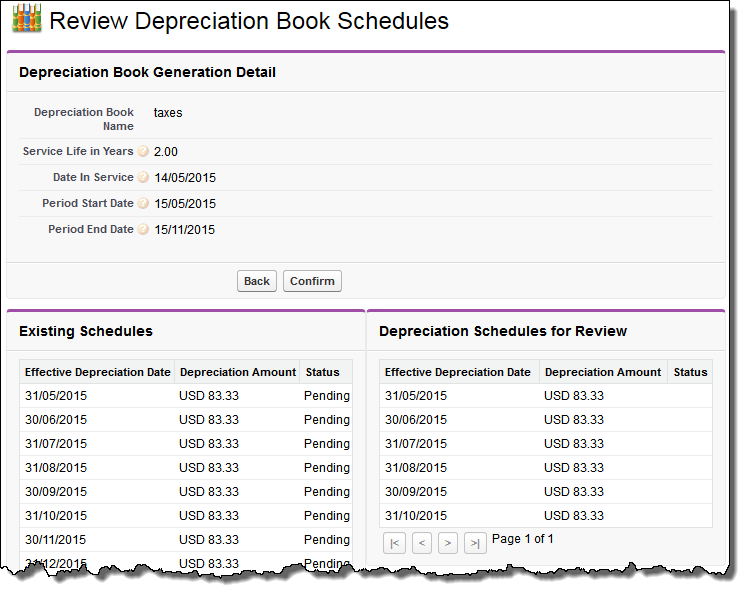Click the 30/09/2015 Pending row in Existing Schedules
The image size is (745, 595).
point(186,492)
